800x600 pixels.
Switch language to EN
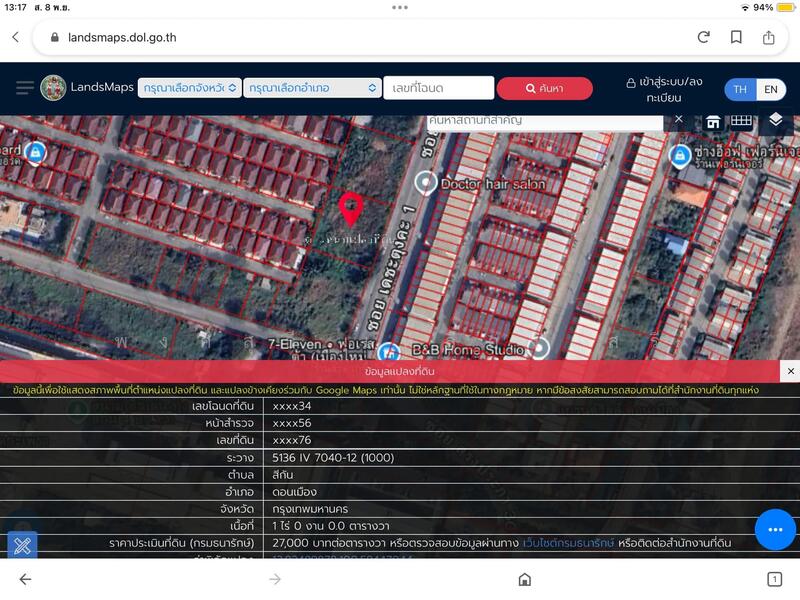click(770, 89)
